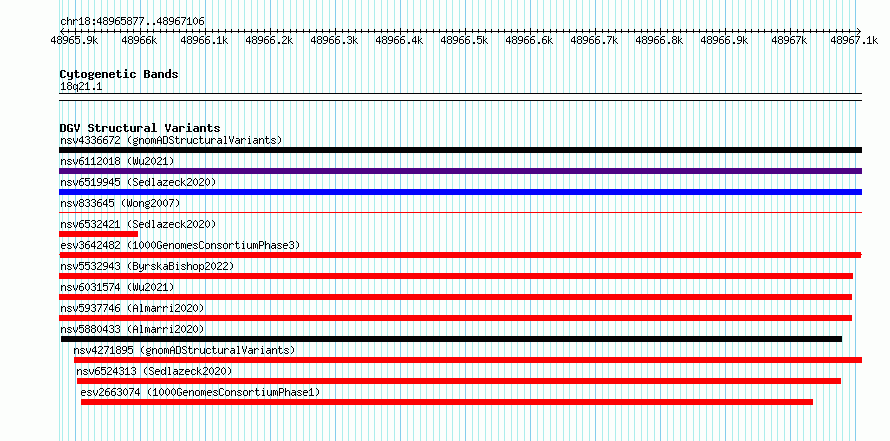Viewport: 890px width, 441px height.
Task: Click ruler position 48967k
Action: (x=790, y=40)
